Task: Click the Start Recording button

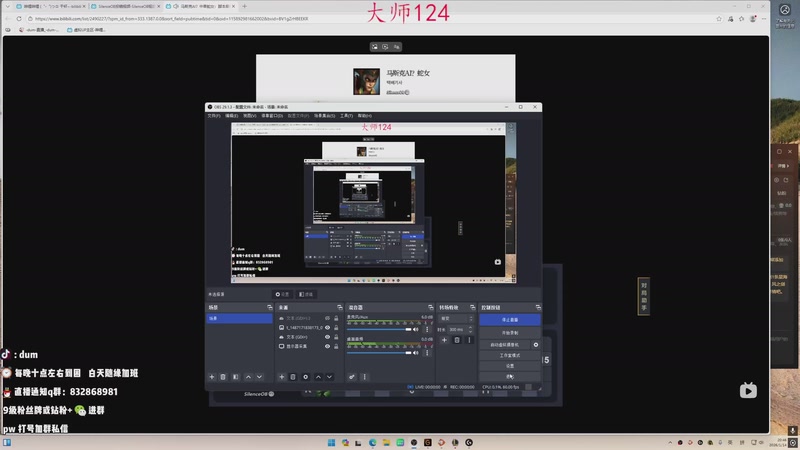Action: (x=509, y=332)
